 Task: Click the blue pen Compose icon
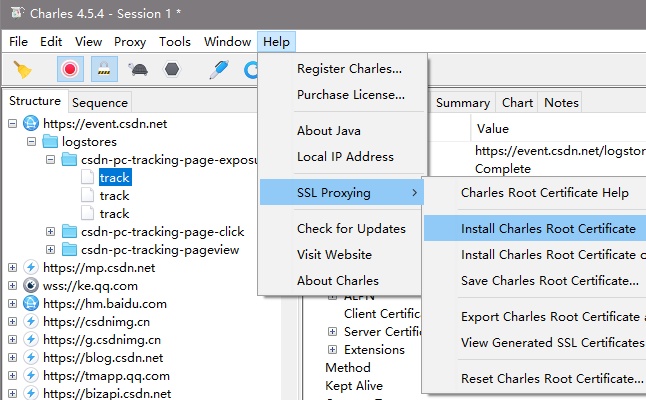click(219, 69)
